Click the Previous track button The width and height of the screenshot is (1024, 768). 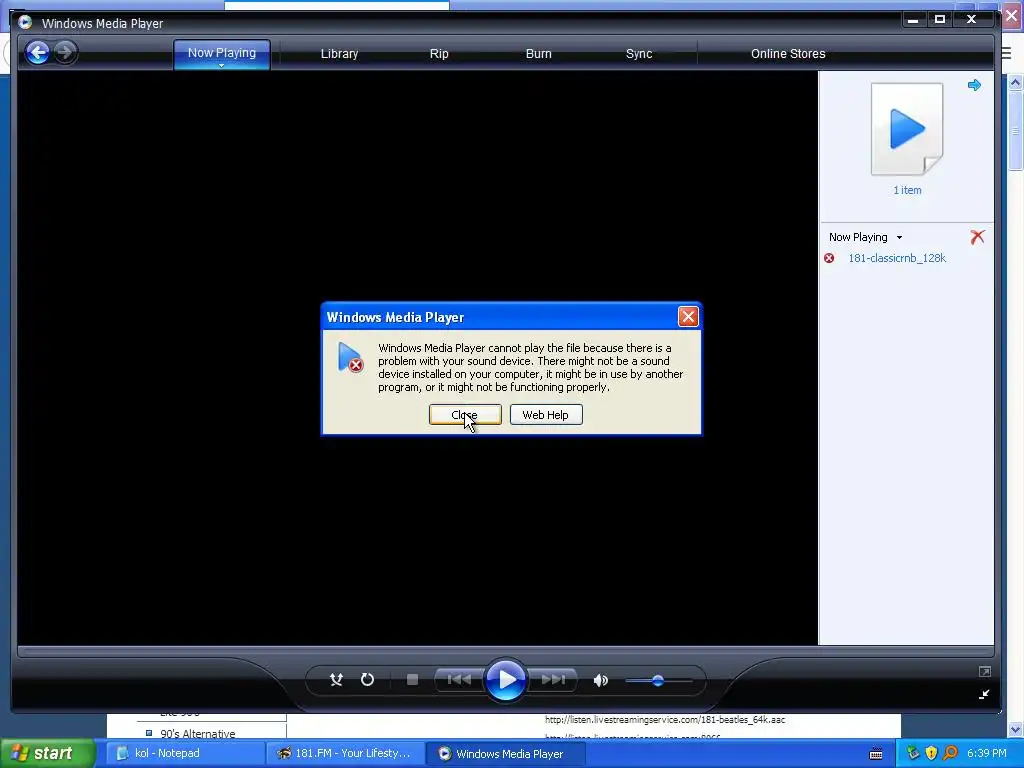point(459,680)
